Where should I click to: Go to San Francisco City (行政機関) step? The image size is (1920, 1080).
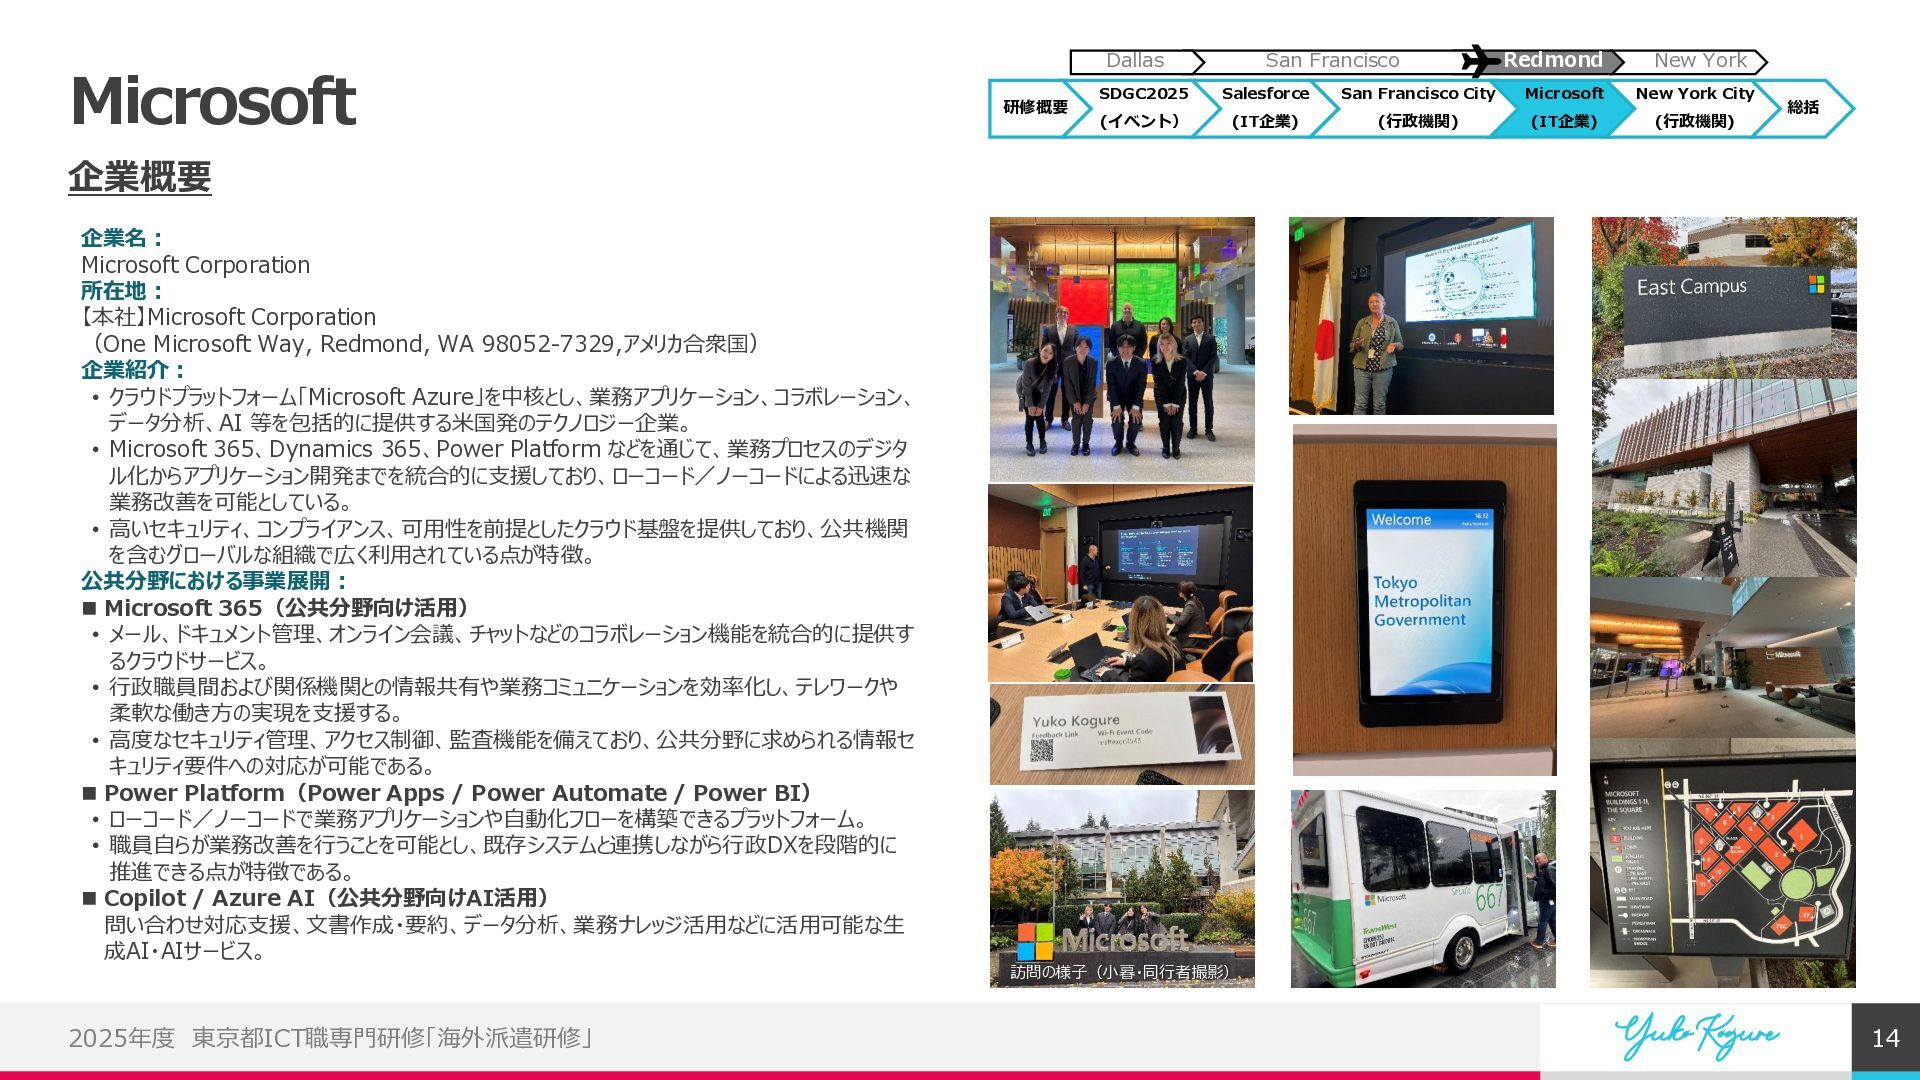point(1417,107)
